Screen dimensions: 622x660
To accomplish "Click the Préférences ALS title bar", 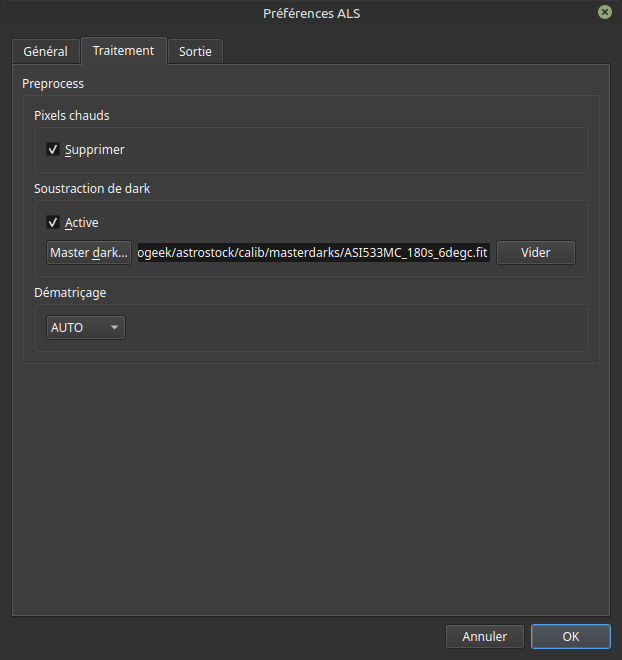I will (x=311, y=13).
